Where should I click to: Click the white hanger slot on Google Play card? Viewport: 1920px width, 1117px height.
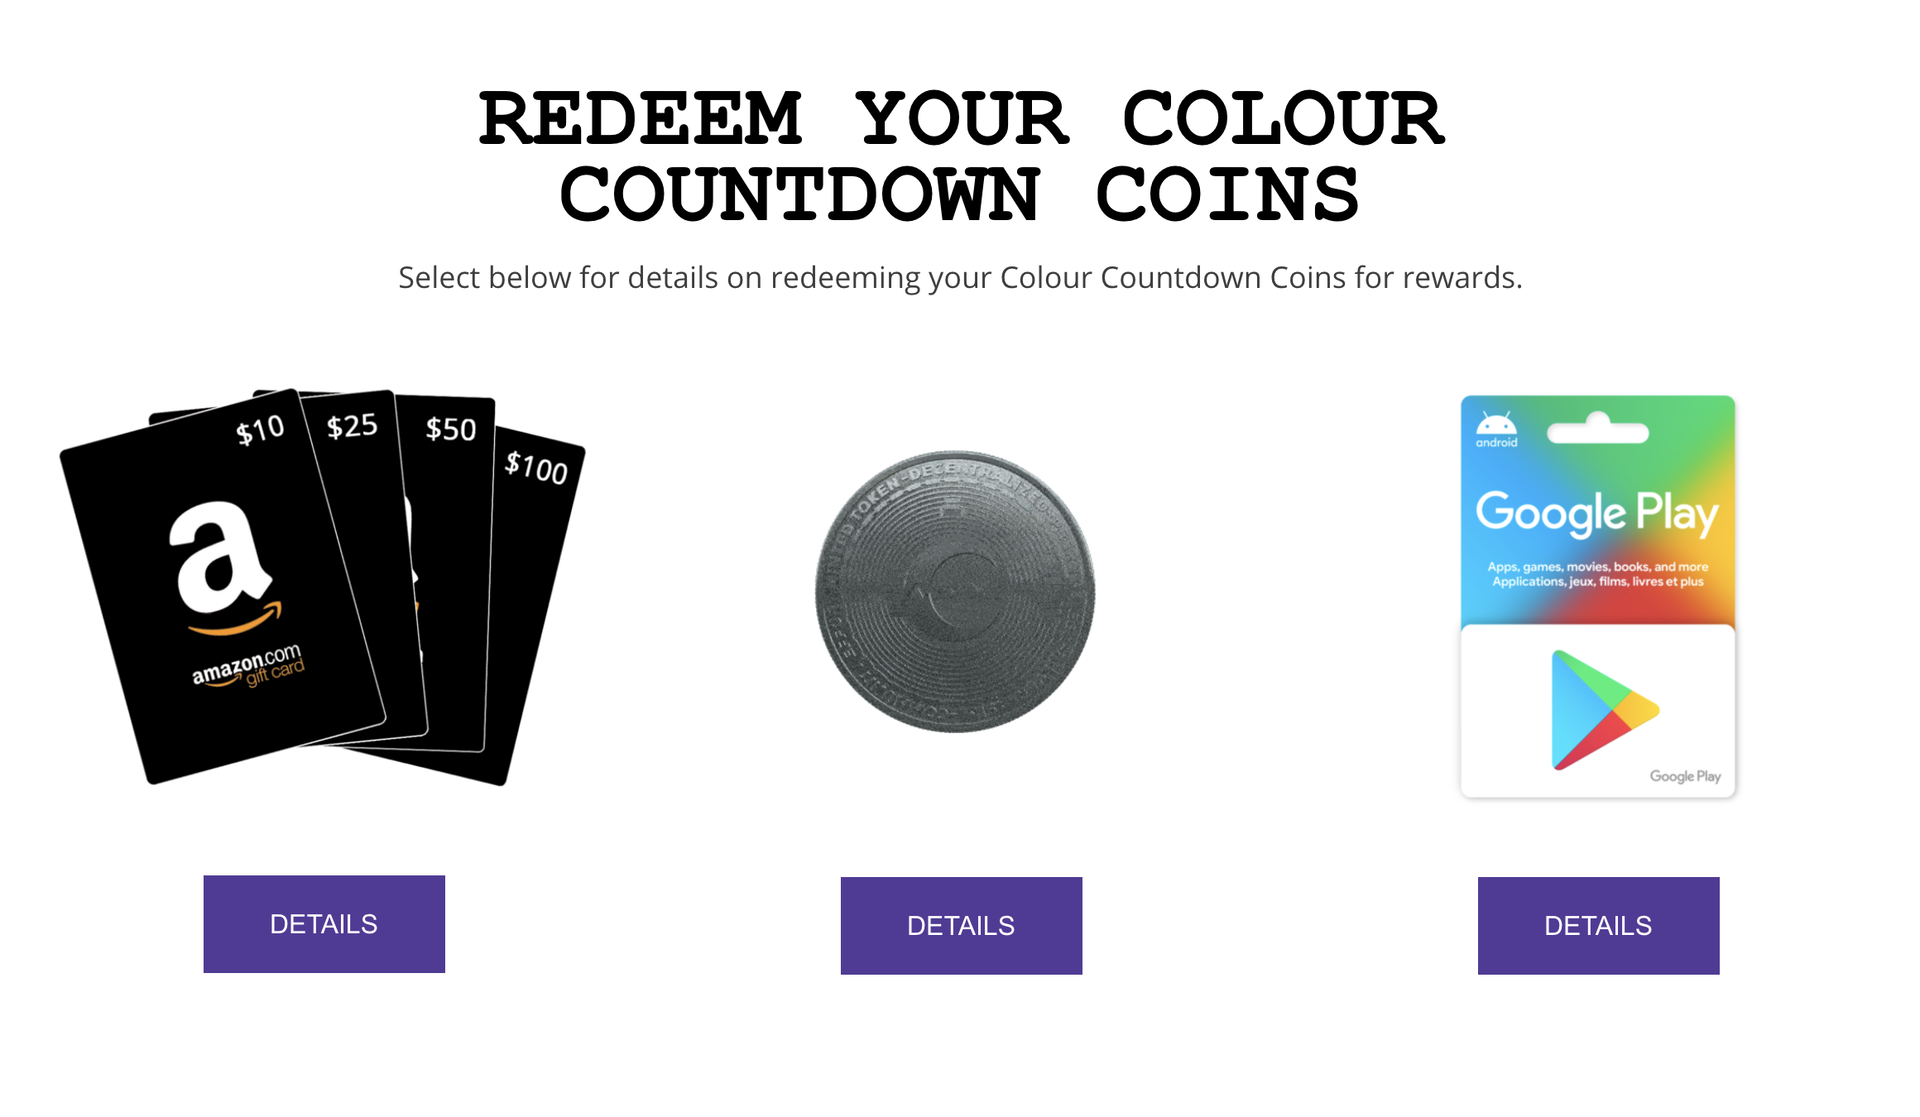coord(1598,429)
